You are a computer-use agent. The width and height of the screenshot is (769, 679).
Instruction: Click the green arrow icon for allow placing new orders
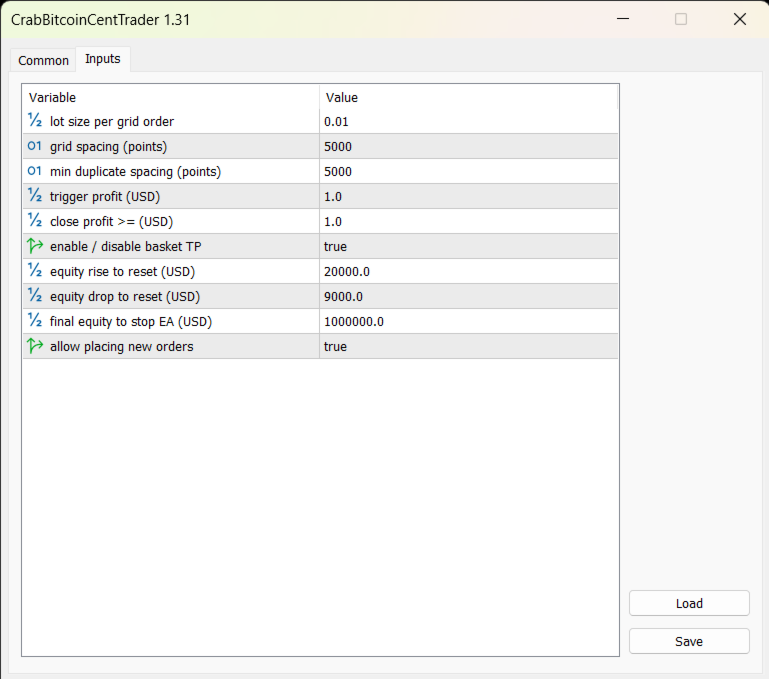[35, 346]
